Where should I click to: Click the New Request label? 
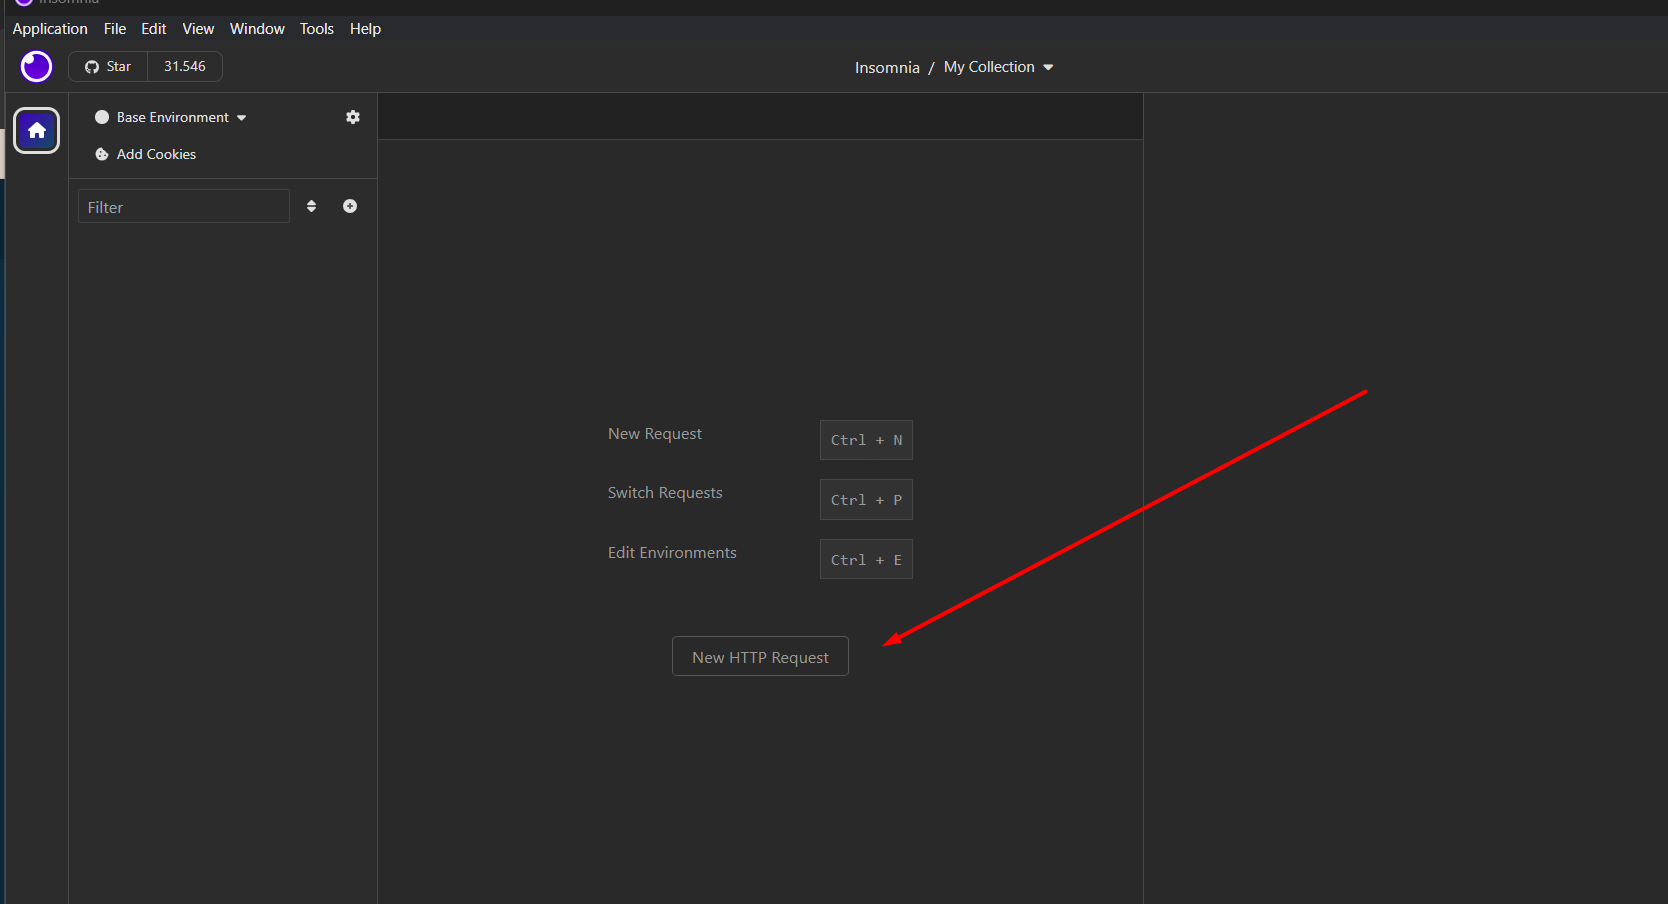[x=655, y=434]
